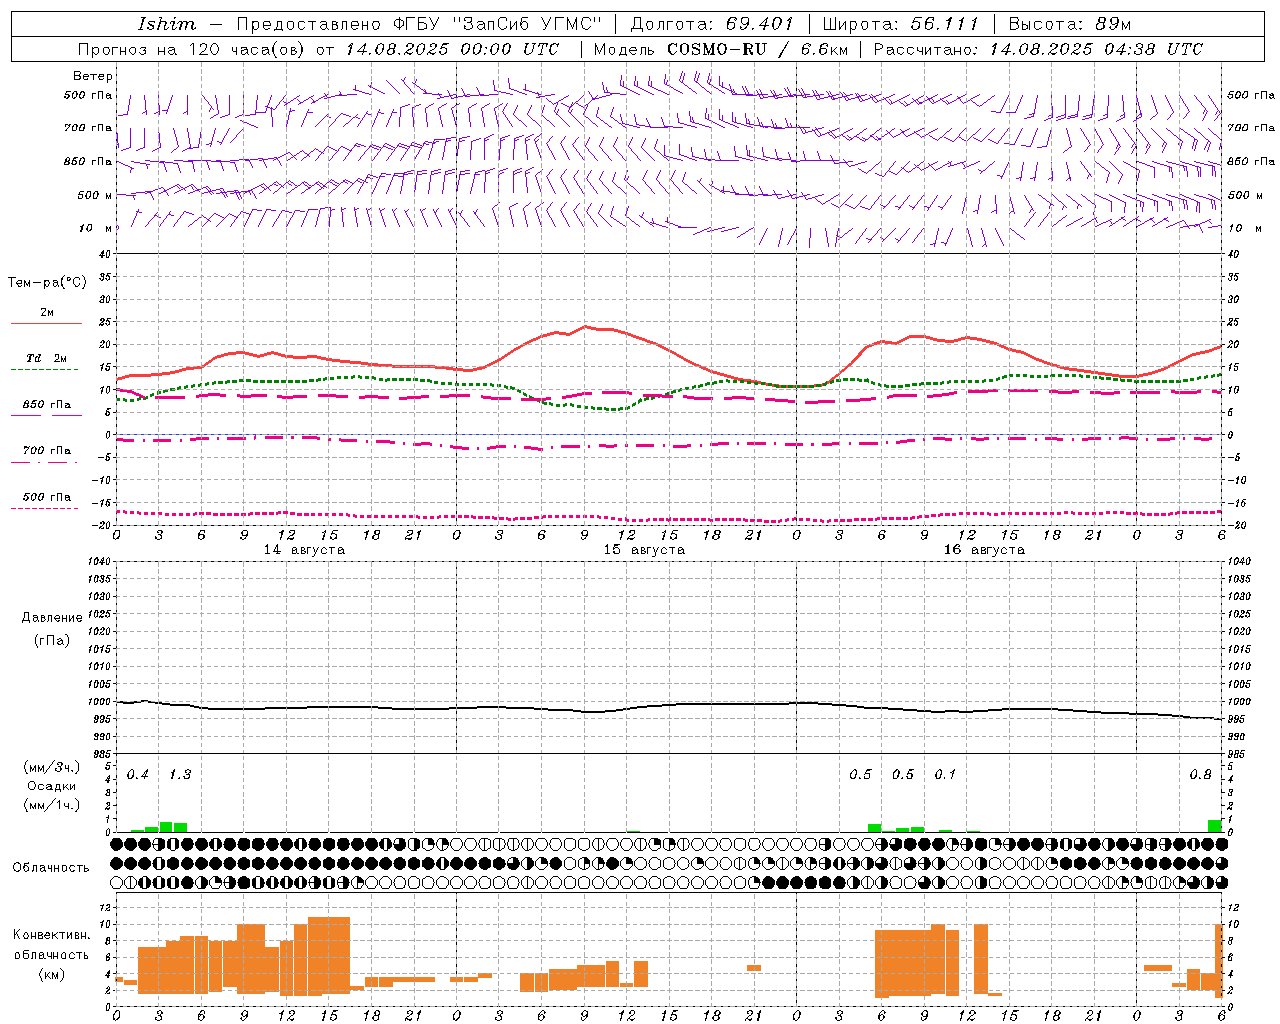Click the station name "Ishim" in header

166,24
